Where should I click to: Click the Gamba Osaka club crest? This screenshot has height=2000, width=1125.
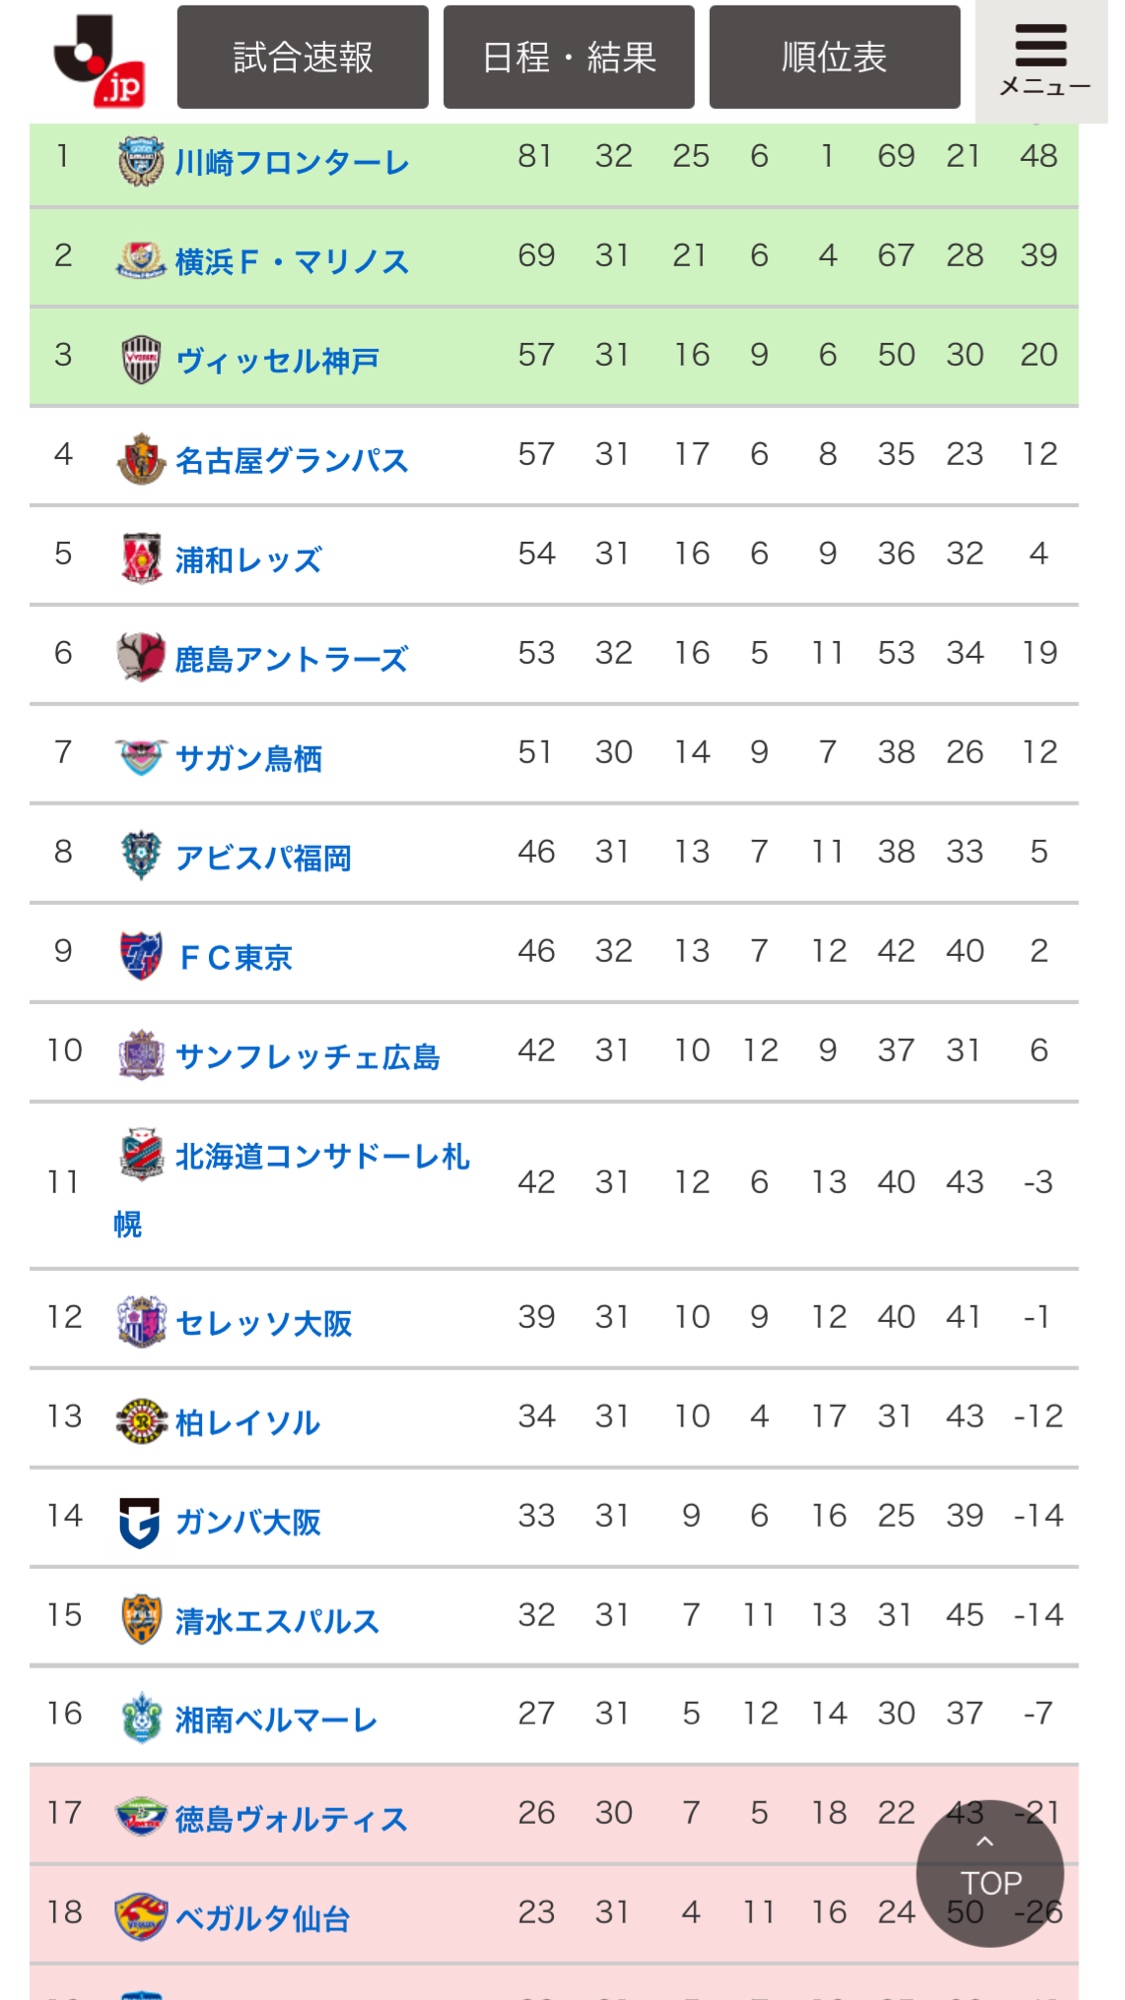(141, 1521)
